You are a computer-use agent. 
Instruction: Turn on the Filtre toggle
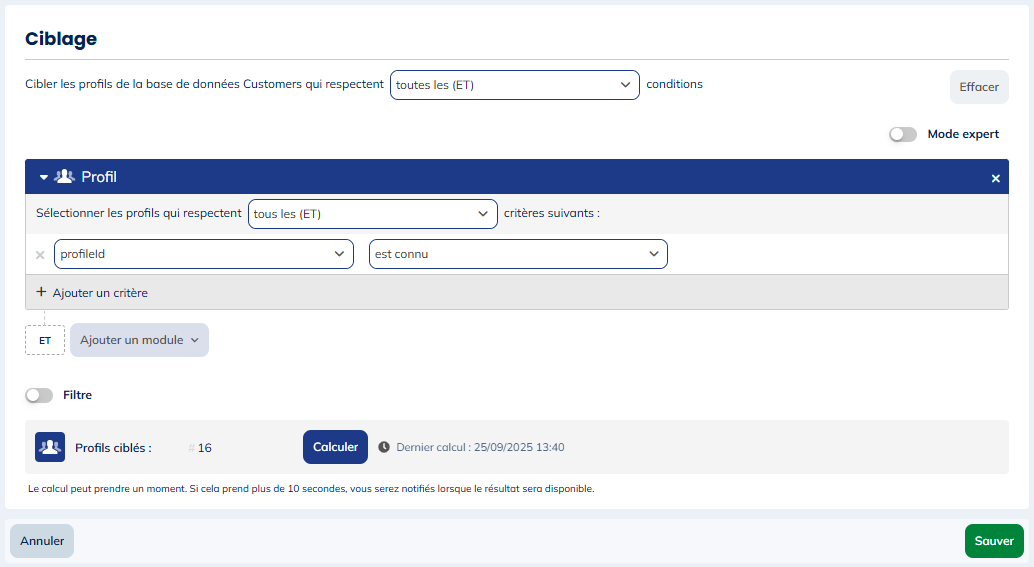[x=39, y=395]
